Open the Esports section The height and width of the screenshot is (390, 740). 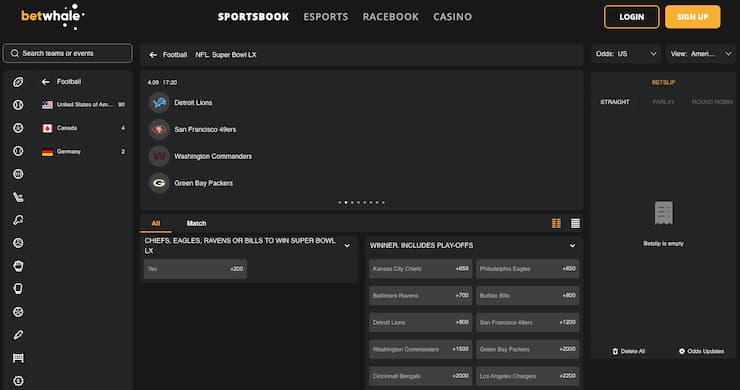(x=326, y=17)
